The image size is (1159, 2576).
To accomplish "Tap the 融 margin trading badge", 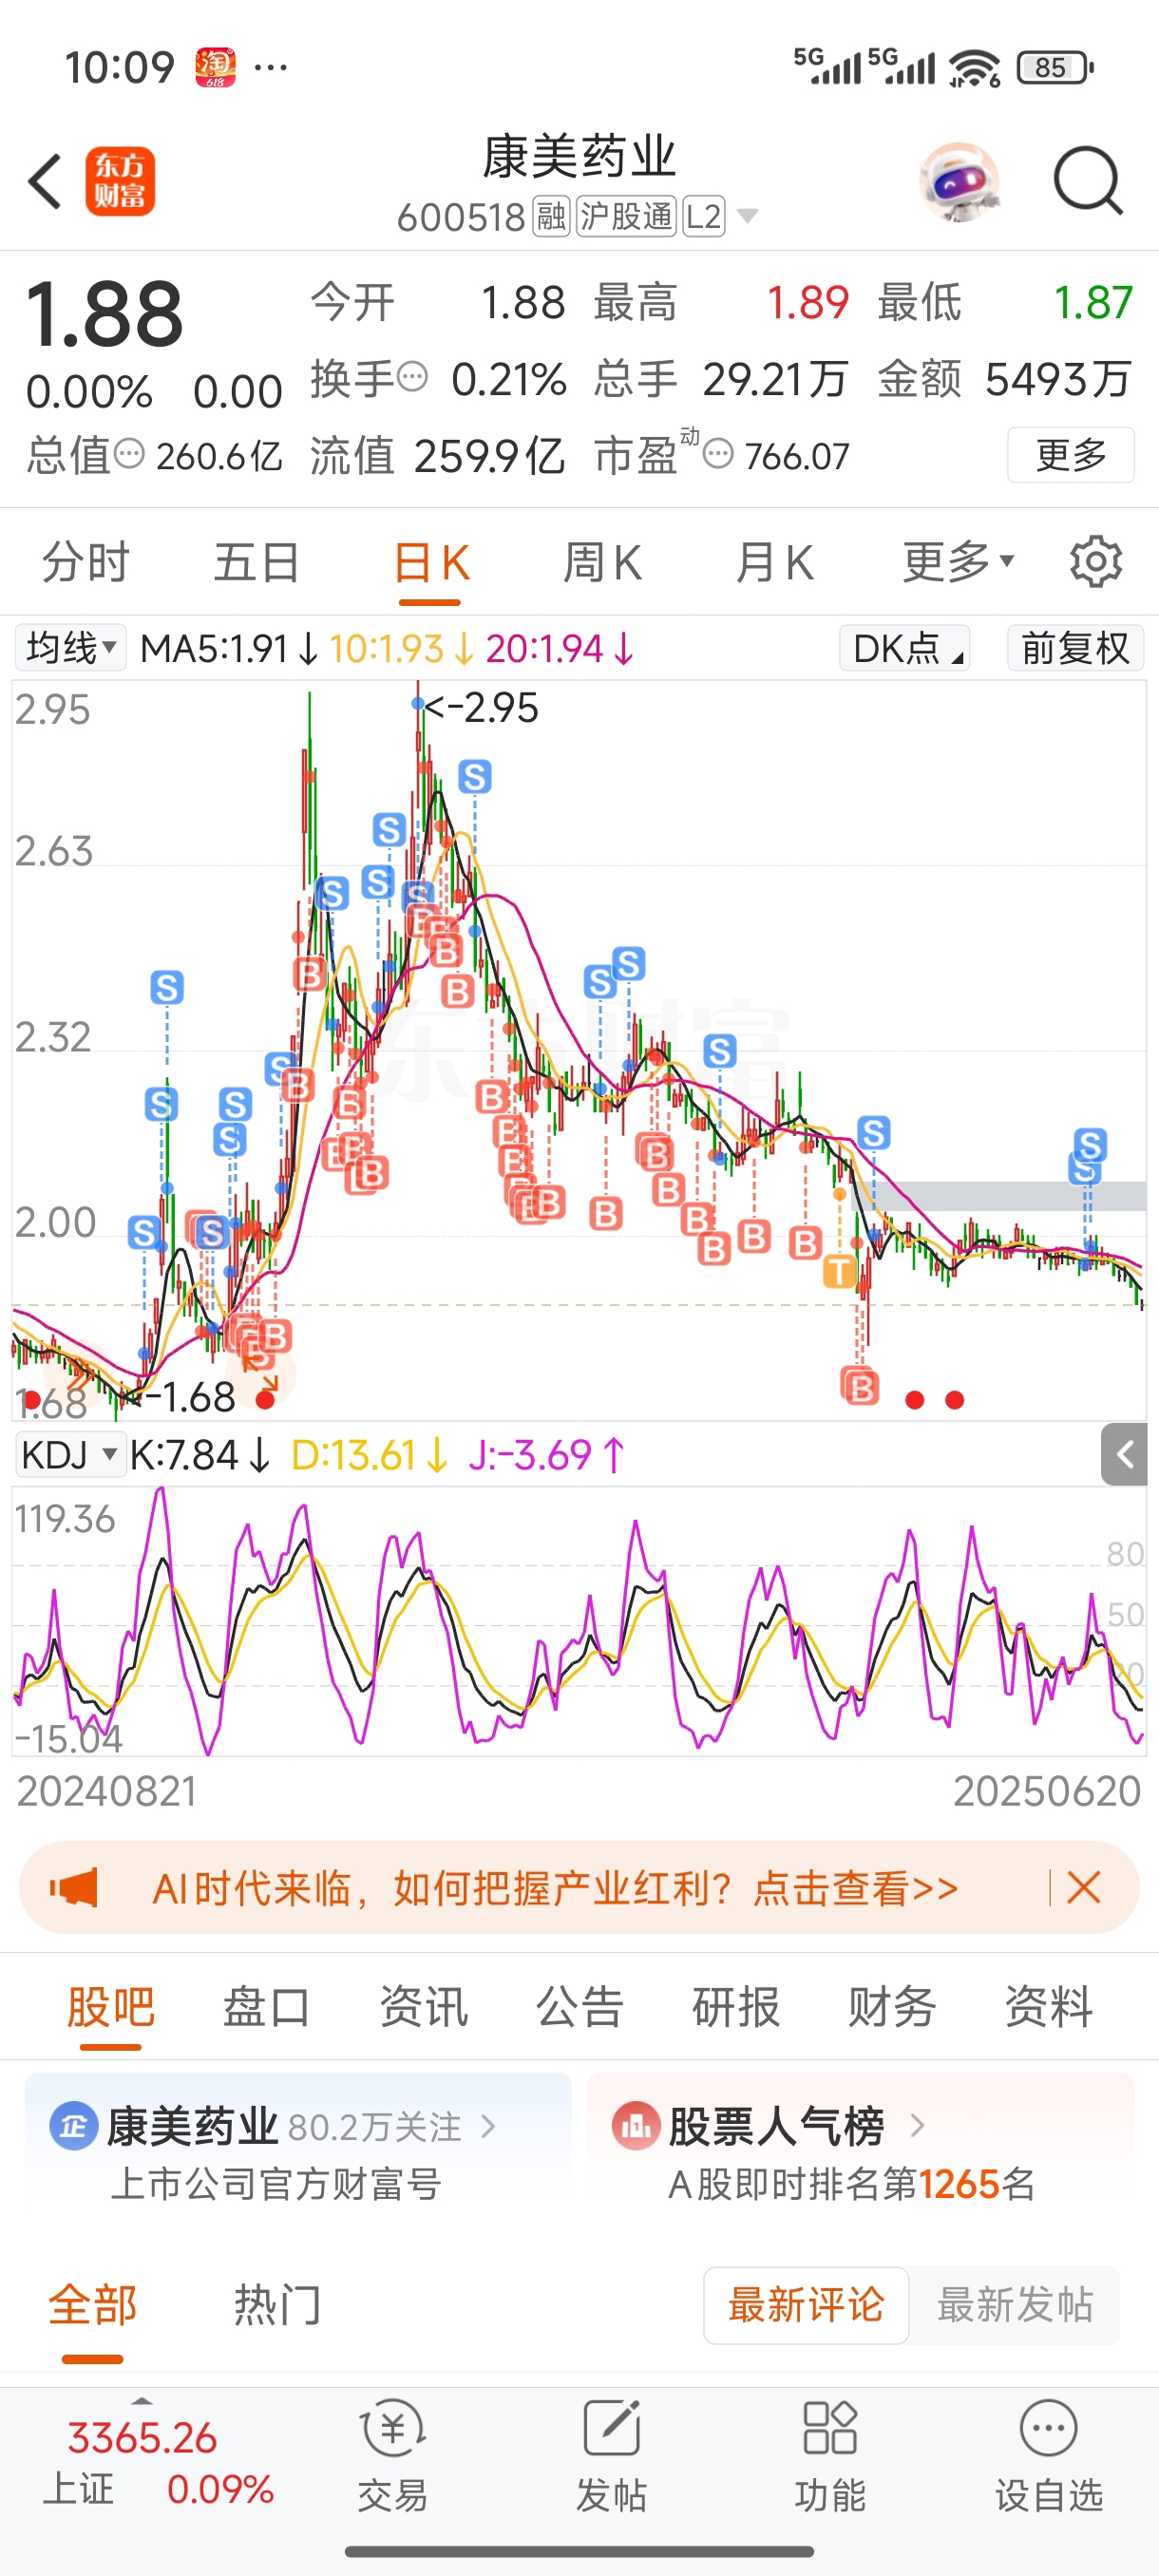I will point(551,216).
